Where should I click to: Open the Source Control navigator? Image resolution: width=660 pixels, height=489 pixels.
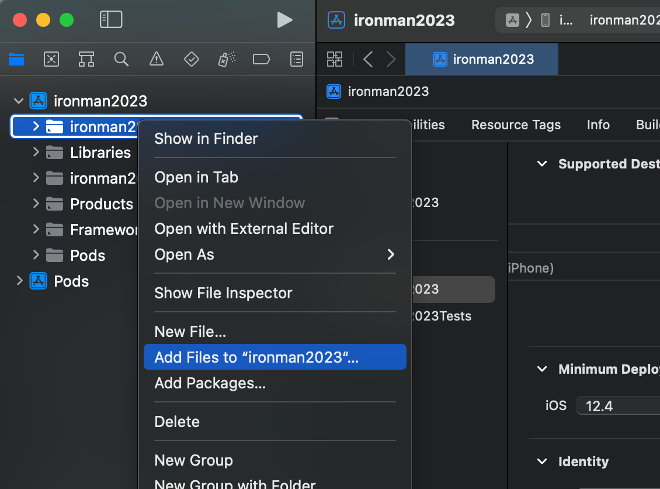[x=51, y=59]
